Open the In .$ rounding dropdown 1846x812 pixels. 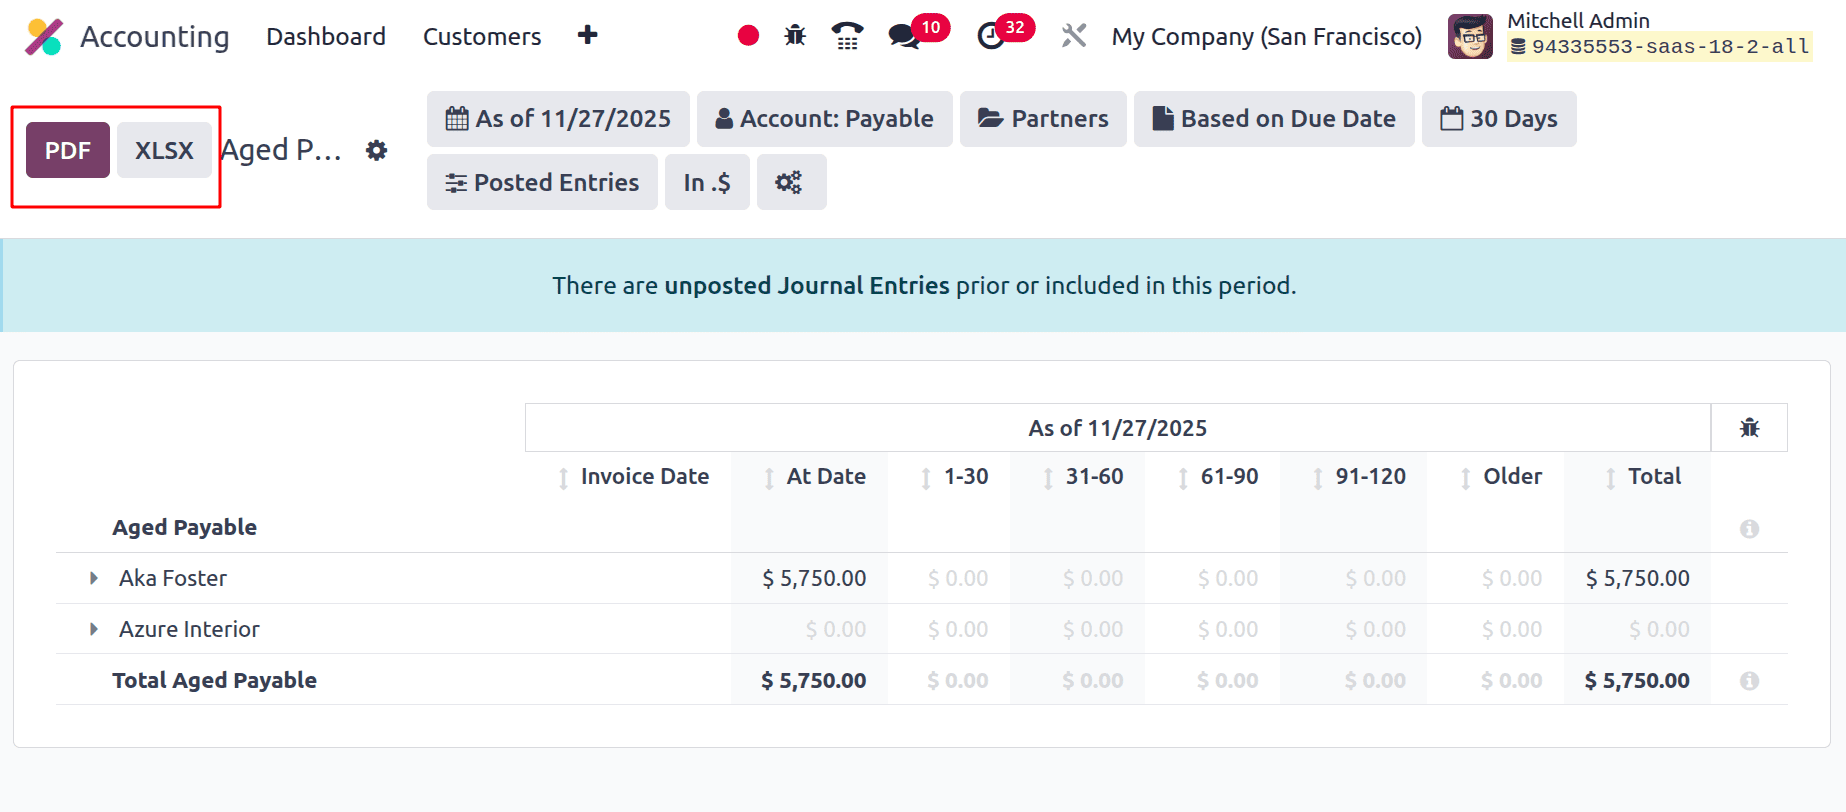[x=707, y=182]
